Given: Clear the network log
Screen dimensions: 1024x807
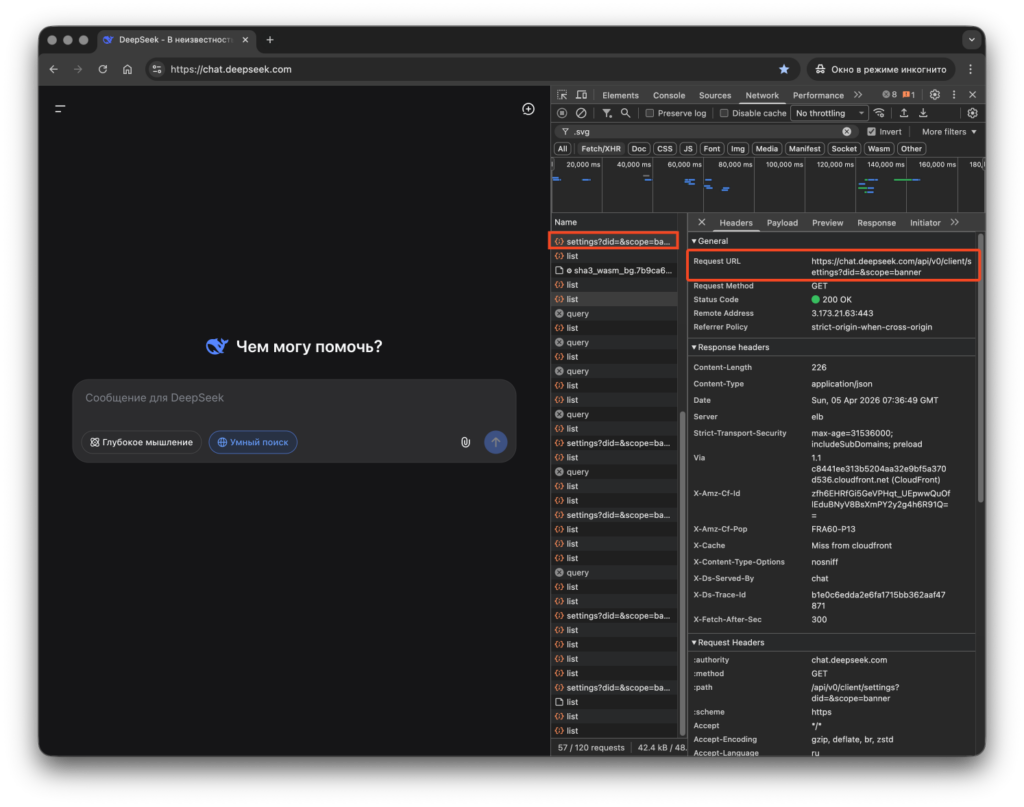Looking at the screenshot, I should point(581,114).
